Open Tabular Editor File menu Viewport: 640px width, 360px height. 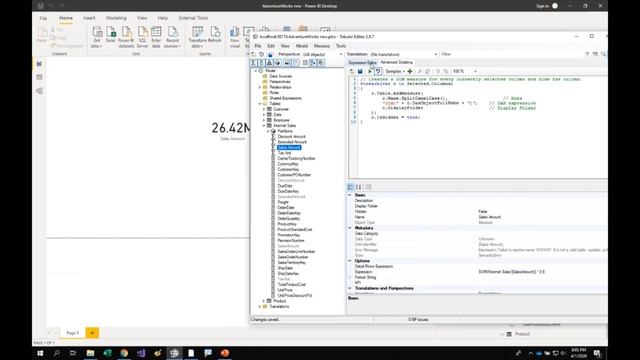(x=258, y=46)
